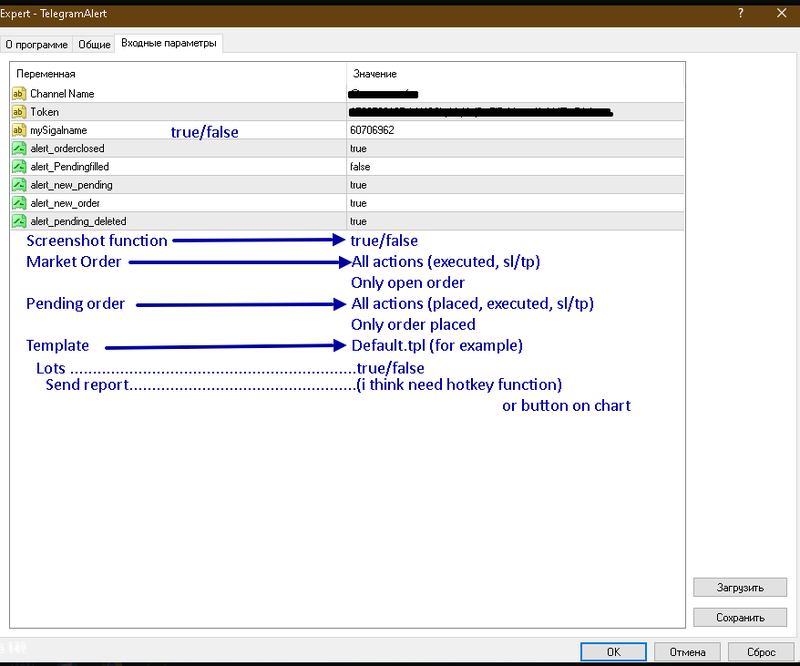Click the Token value field
The image size is (800, 666).
pos(515,112)
